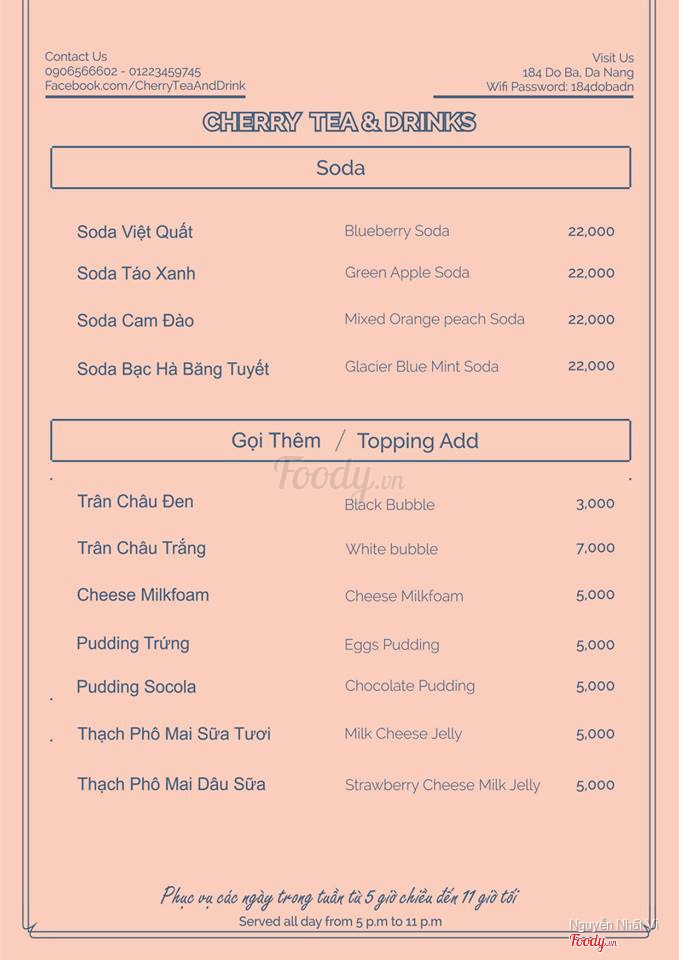Pick Soda Cam Đào from the menu
Viewport: 679px width, 960px height.
tap(135, 321)
